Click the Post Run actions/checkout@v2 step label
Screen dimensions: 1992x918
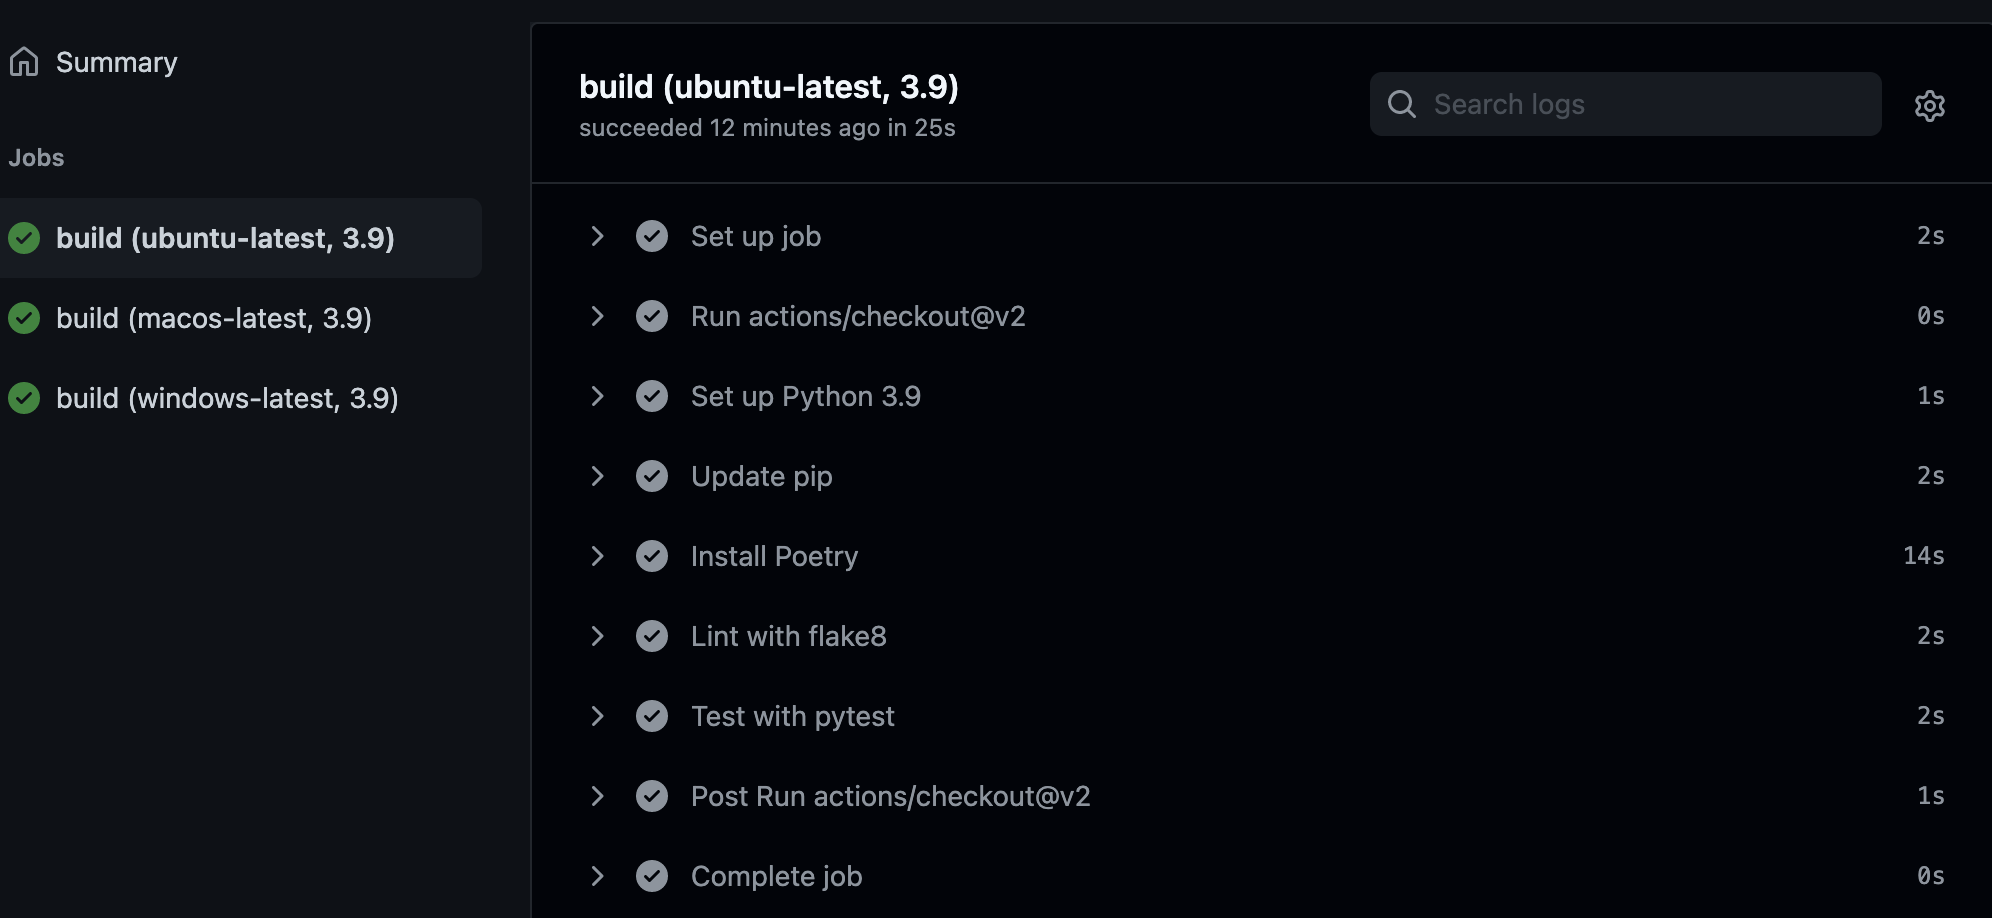[890, 796]
